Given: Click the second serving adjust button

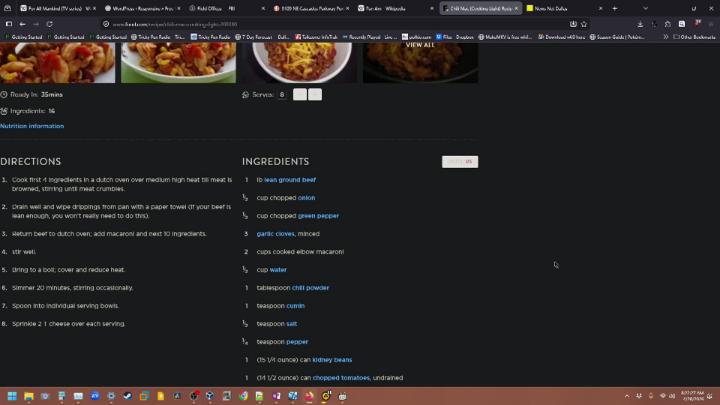Looking at the screenshot, I should click(315, 95).
